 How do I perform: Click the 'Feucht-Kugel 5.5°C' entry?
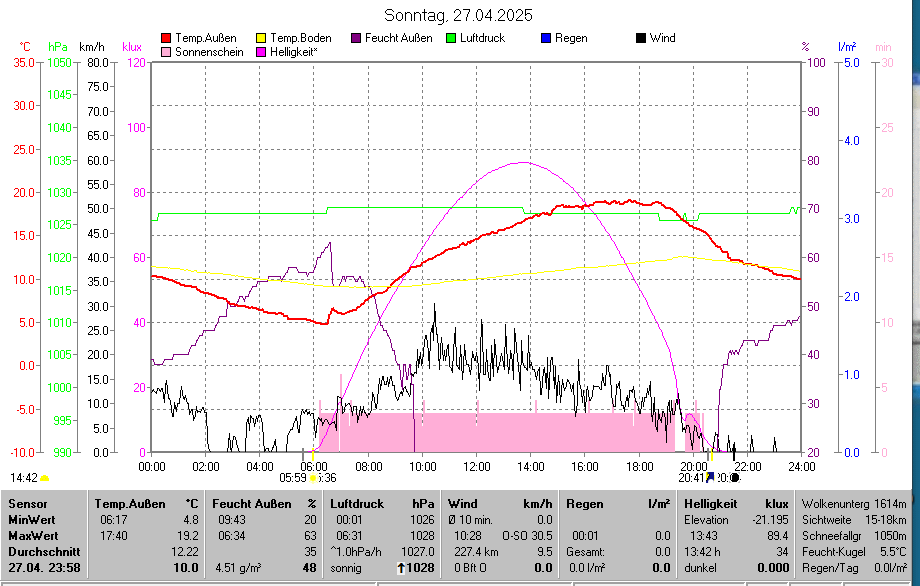(854, 552)
